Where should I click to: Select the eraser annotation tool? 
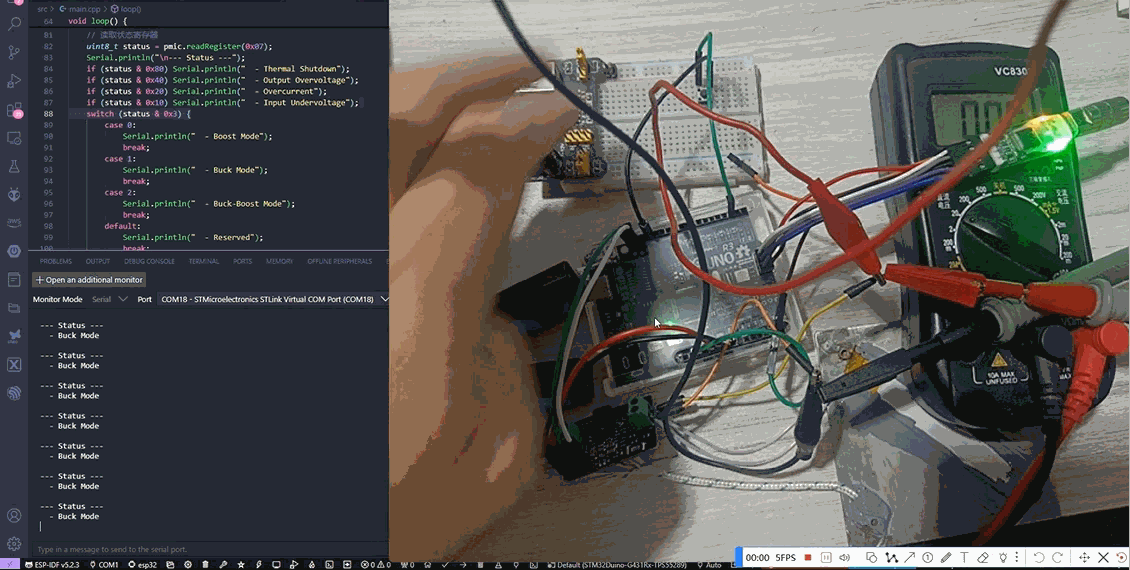[x=983, y=557]
